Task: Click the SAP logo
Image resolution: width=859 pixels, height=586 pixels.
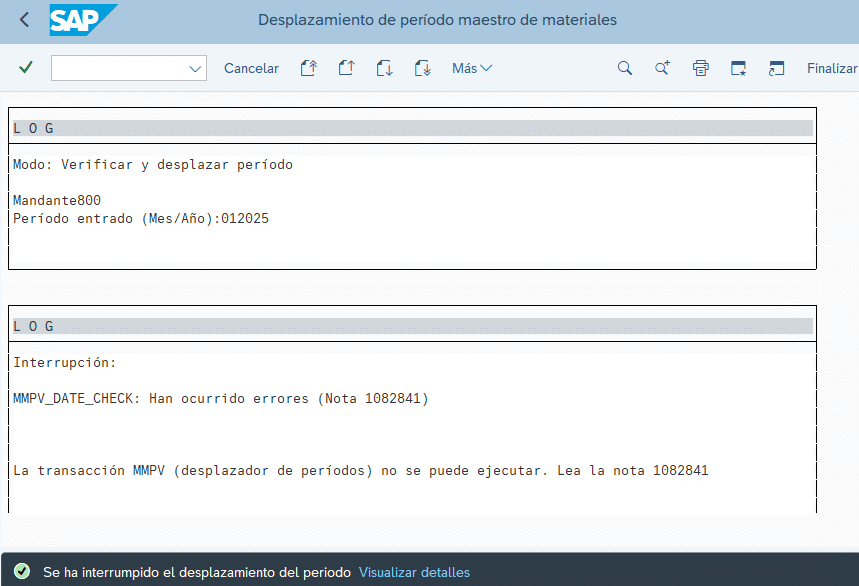Action: tap(83, 20)
